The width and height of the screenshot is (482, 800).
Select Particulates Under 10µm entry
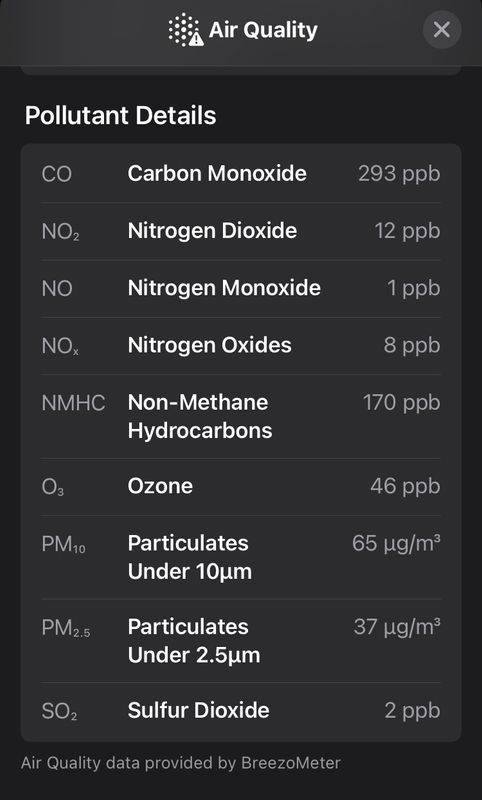[x=241, y=557]
